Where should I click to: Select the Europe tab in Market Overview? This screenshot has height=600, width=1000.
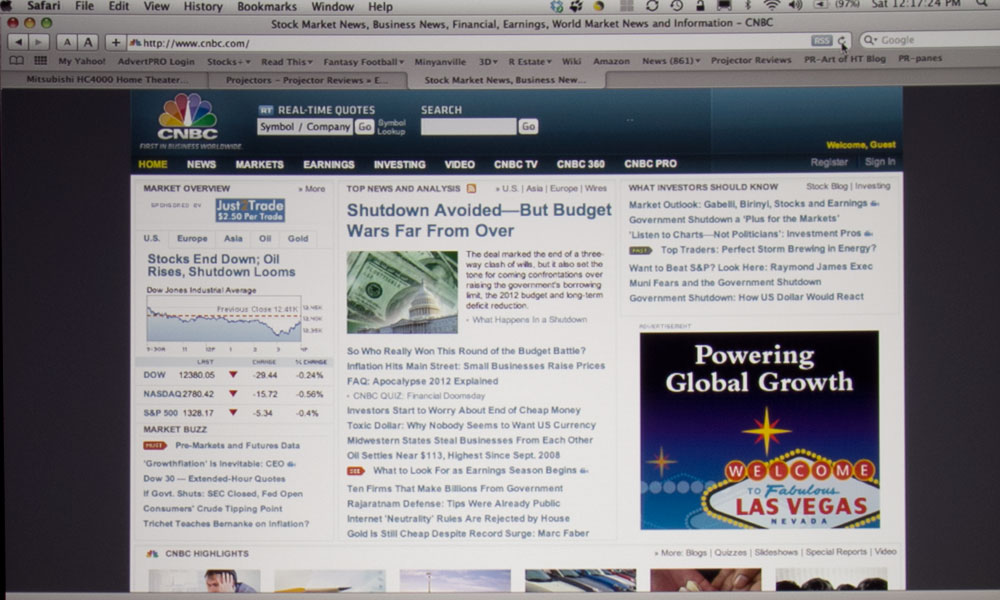click(x=192, y=238)
